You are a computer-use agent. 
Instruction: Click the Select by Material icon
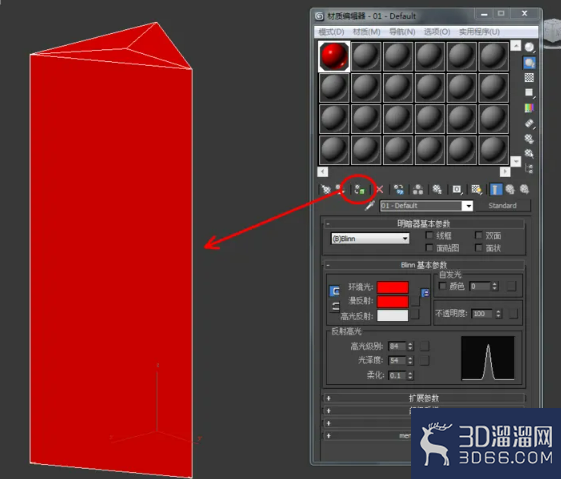(529, 154)
